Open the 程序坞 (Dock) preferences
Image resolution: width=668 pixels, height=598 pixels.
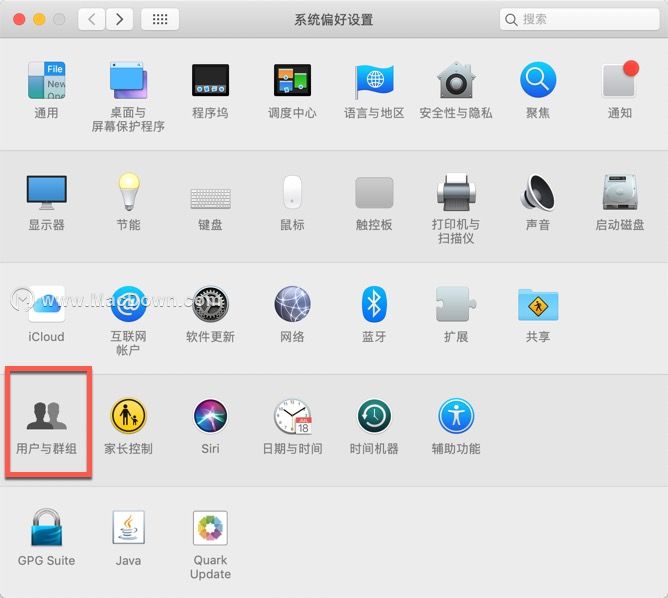pyautogui.click(x=210, y=80)
